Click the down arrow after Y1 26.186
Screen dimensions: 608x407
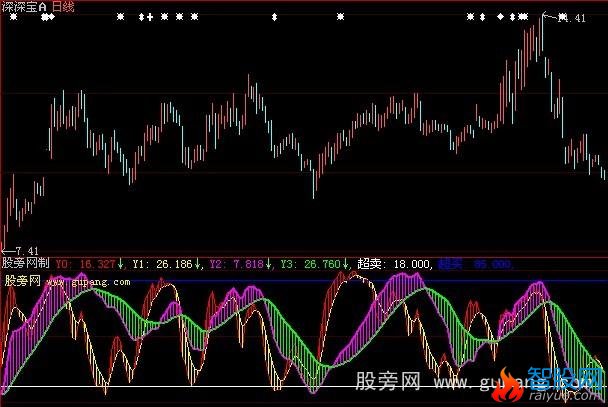197,264
